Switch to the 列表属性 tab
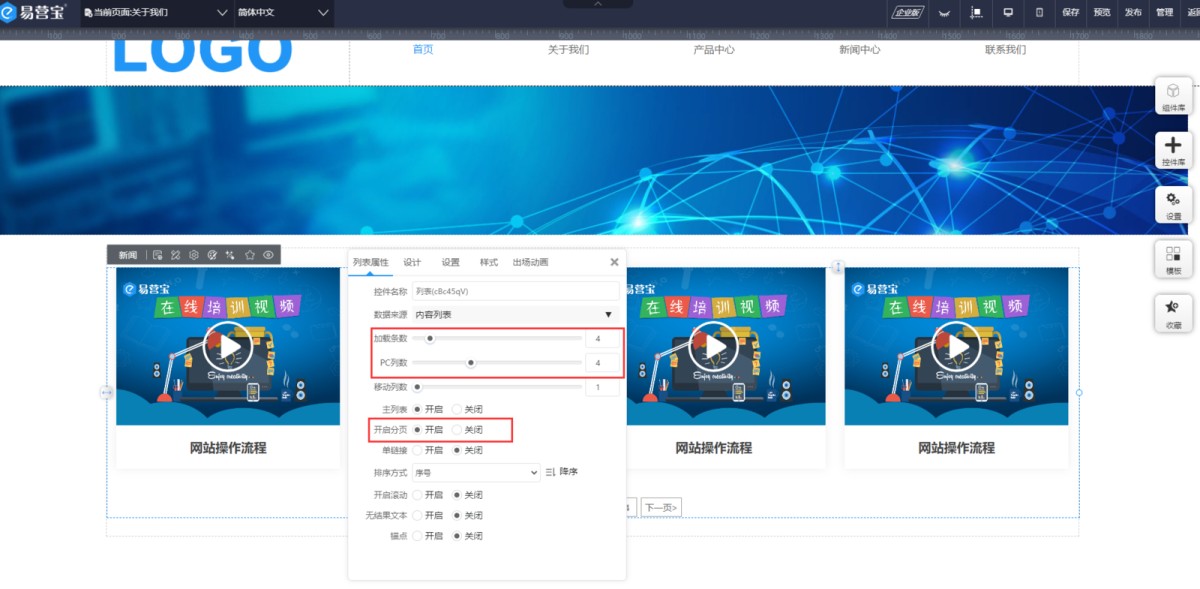Viewport: 1200px width, 589px height. (x=370, y=262)
